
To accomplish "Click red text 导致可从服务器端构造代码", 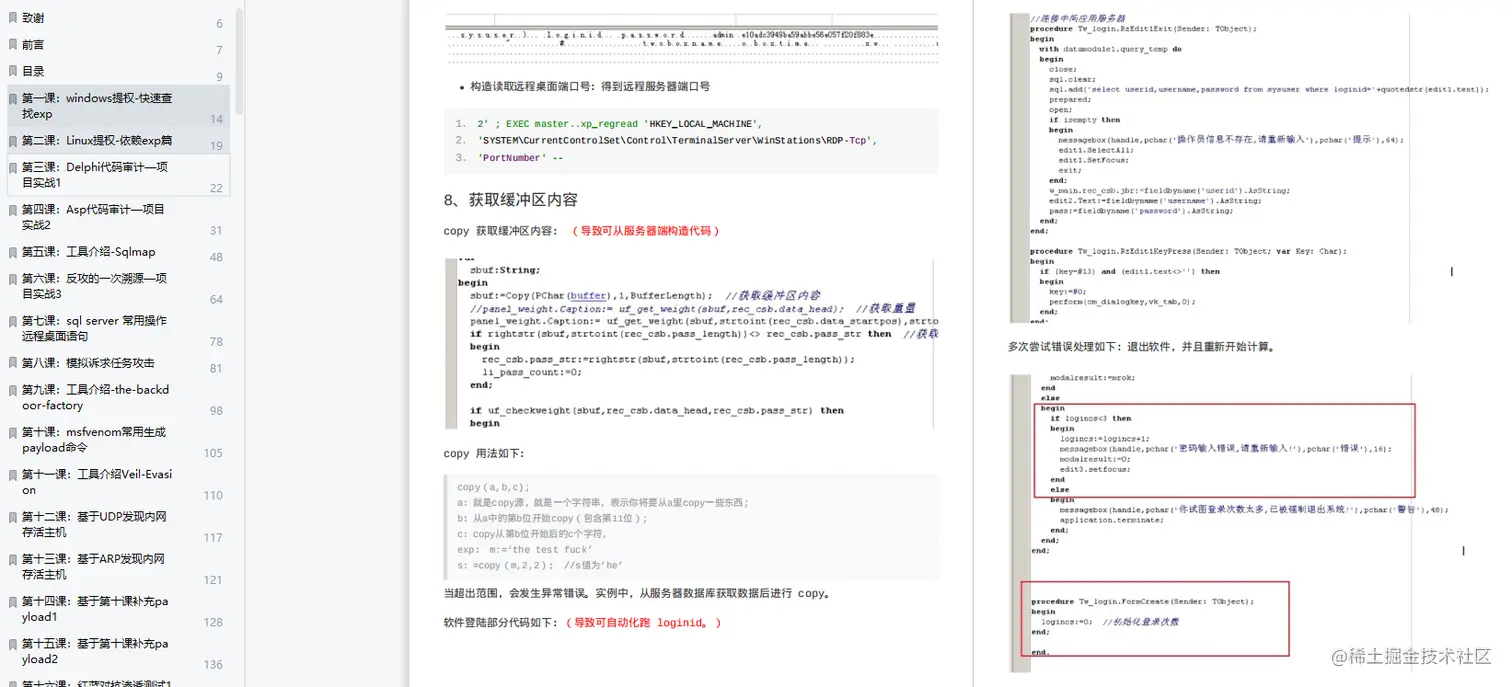I will coord(646,231).
